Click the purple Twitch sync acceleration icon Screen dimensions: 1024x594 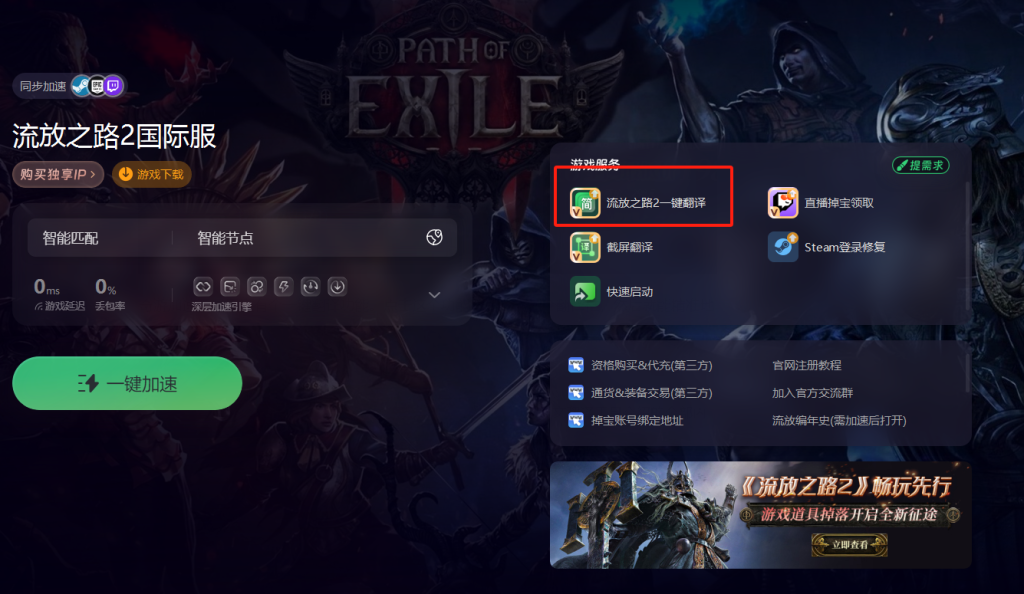[114, 86]
